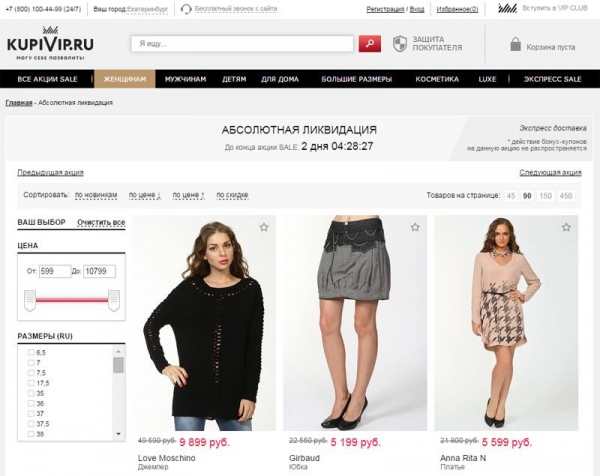Image resolution: width=600 pixels, height=476 pixels.
Task: Click the right price slider handle
Action: click(114, 300)
